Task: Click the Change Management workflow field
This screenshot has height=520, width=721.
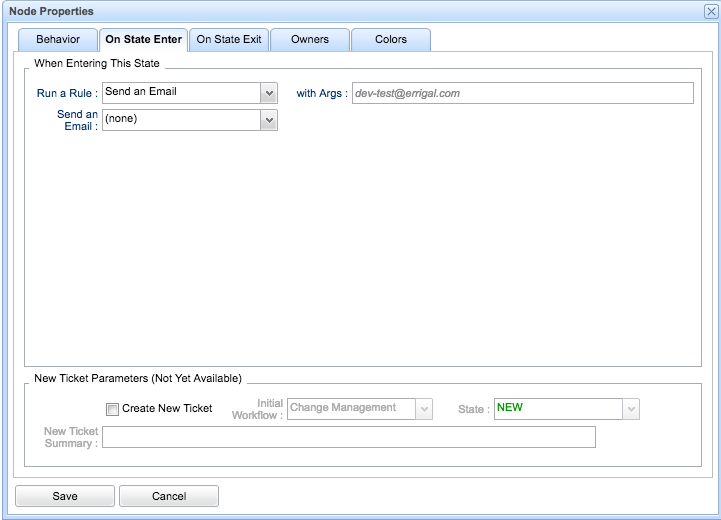Action: 350,409
